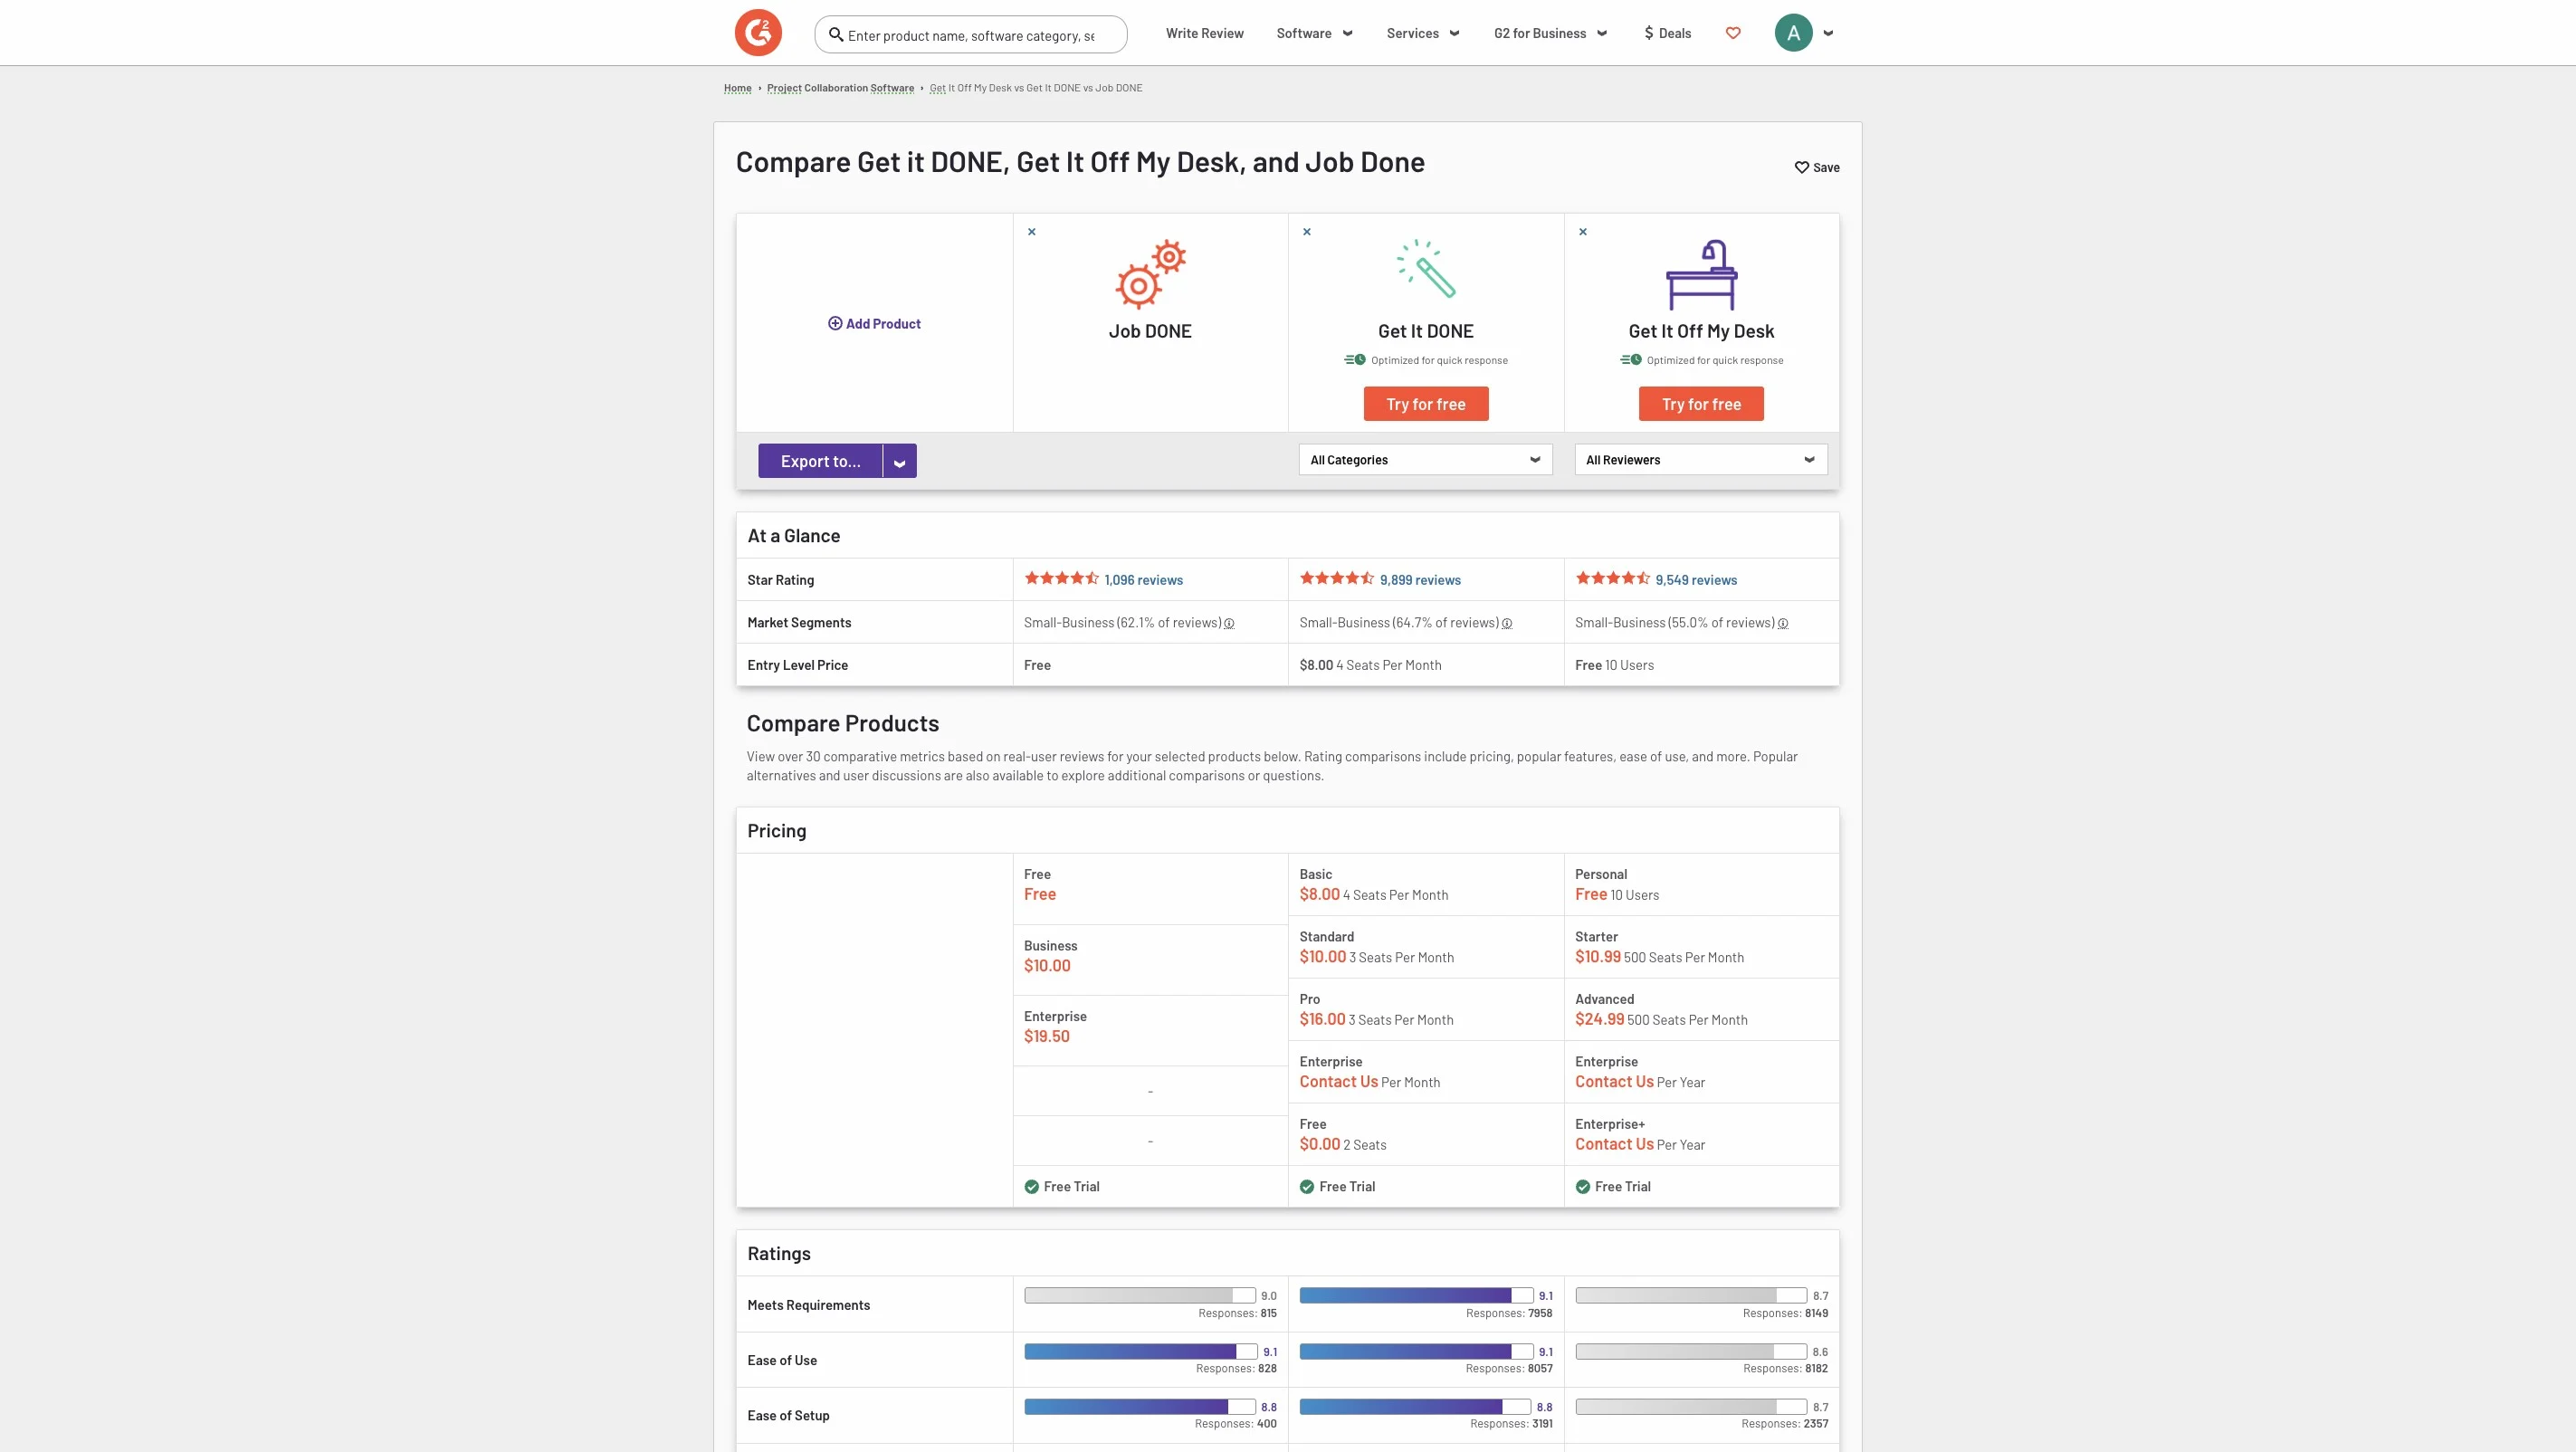Click Get It DONE product name

pyautogui.click(x=1425, y=331)
